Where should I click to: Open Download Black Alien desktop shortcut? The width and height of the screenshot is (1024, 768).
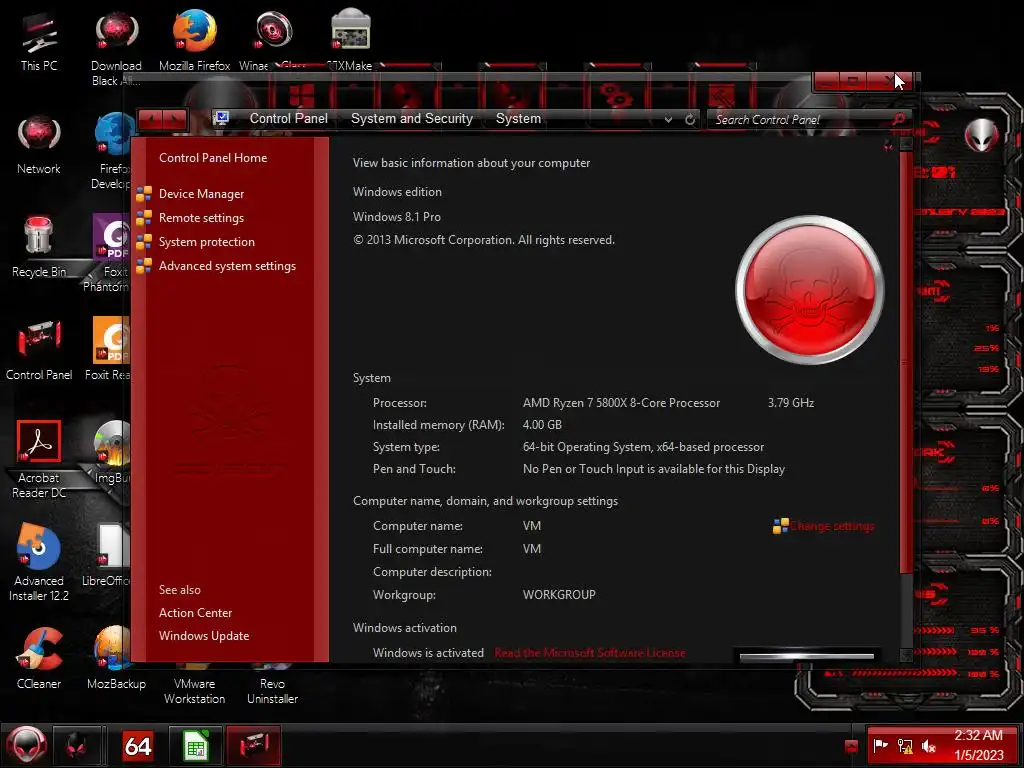116,49
